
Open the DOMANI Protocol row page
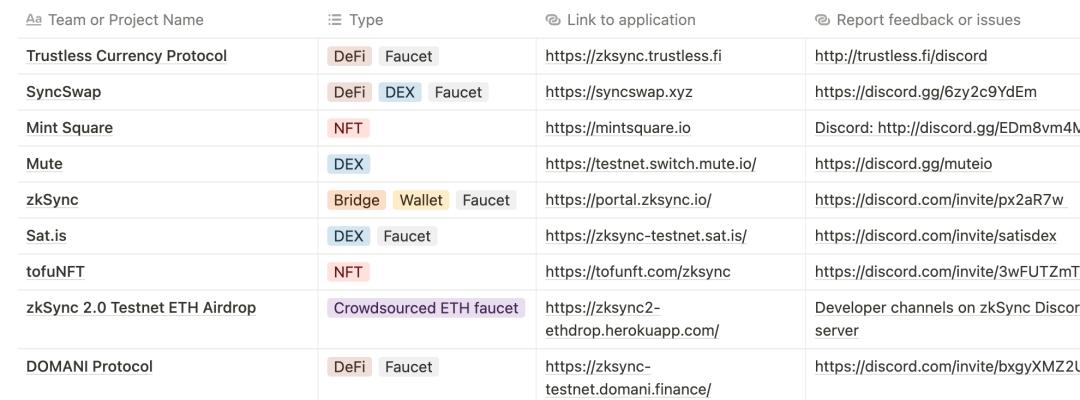[x=89, y=367]
